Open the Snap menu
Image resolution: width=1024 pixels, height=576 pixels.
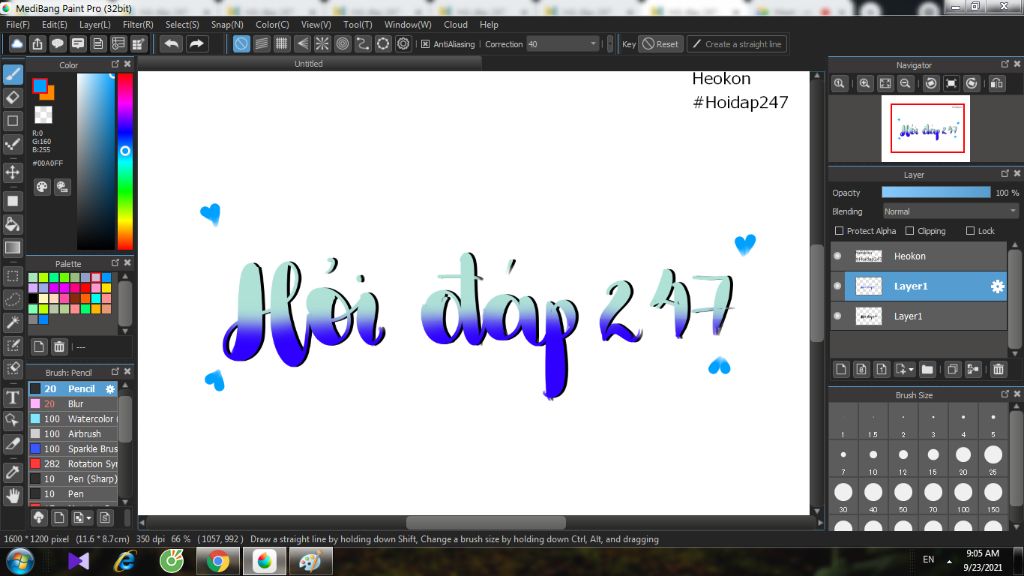coord(227,24)
